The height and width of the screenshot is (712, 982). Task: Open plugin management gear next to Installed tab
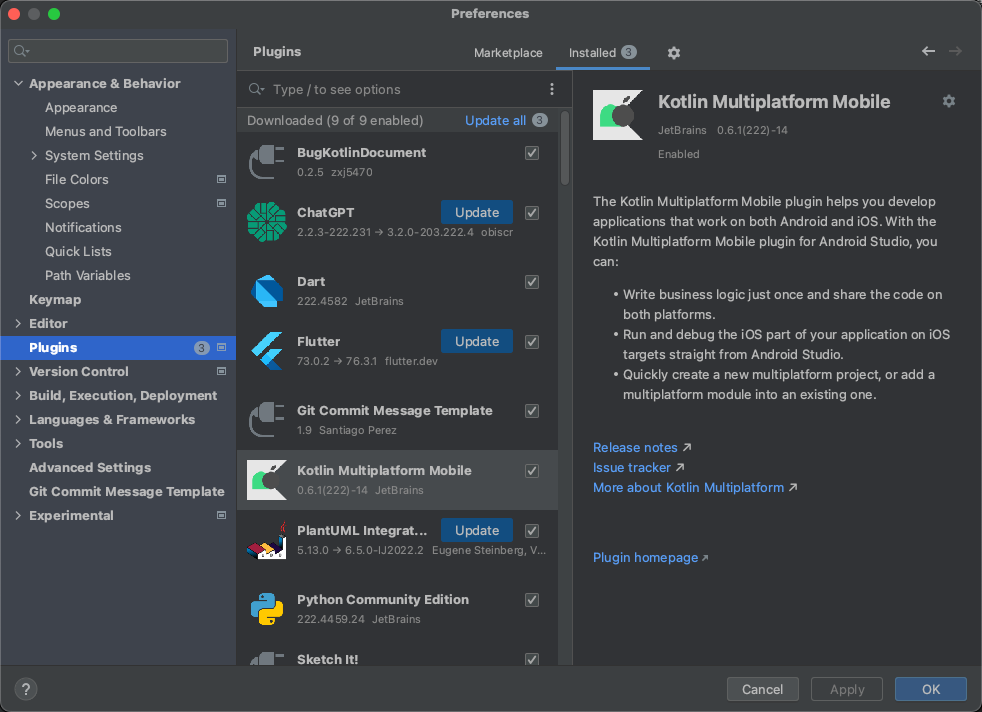coord(674,53)
